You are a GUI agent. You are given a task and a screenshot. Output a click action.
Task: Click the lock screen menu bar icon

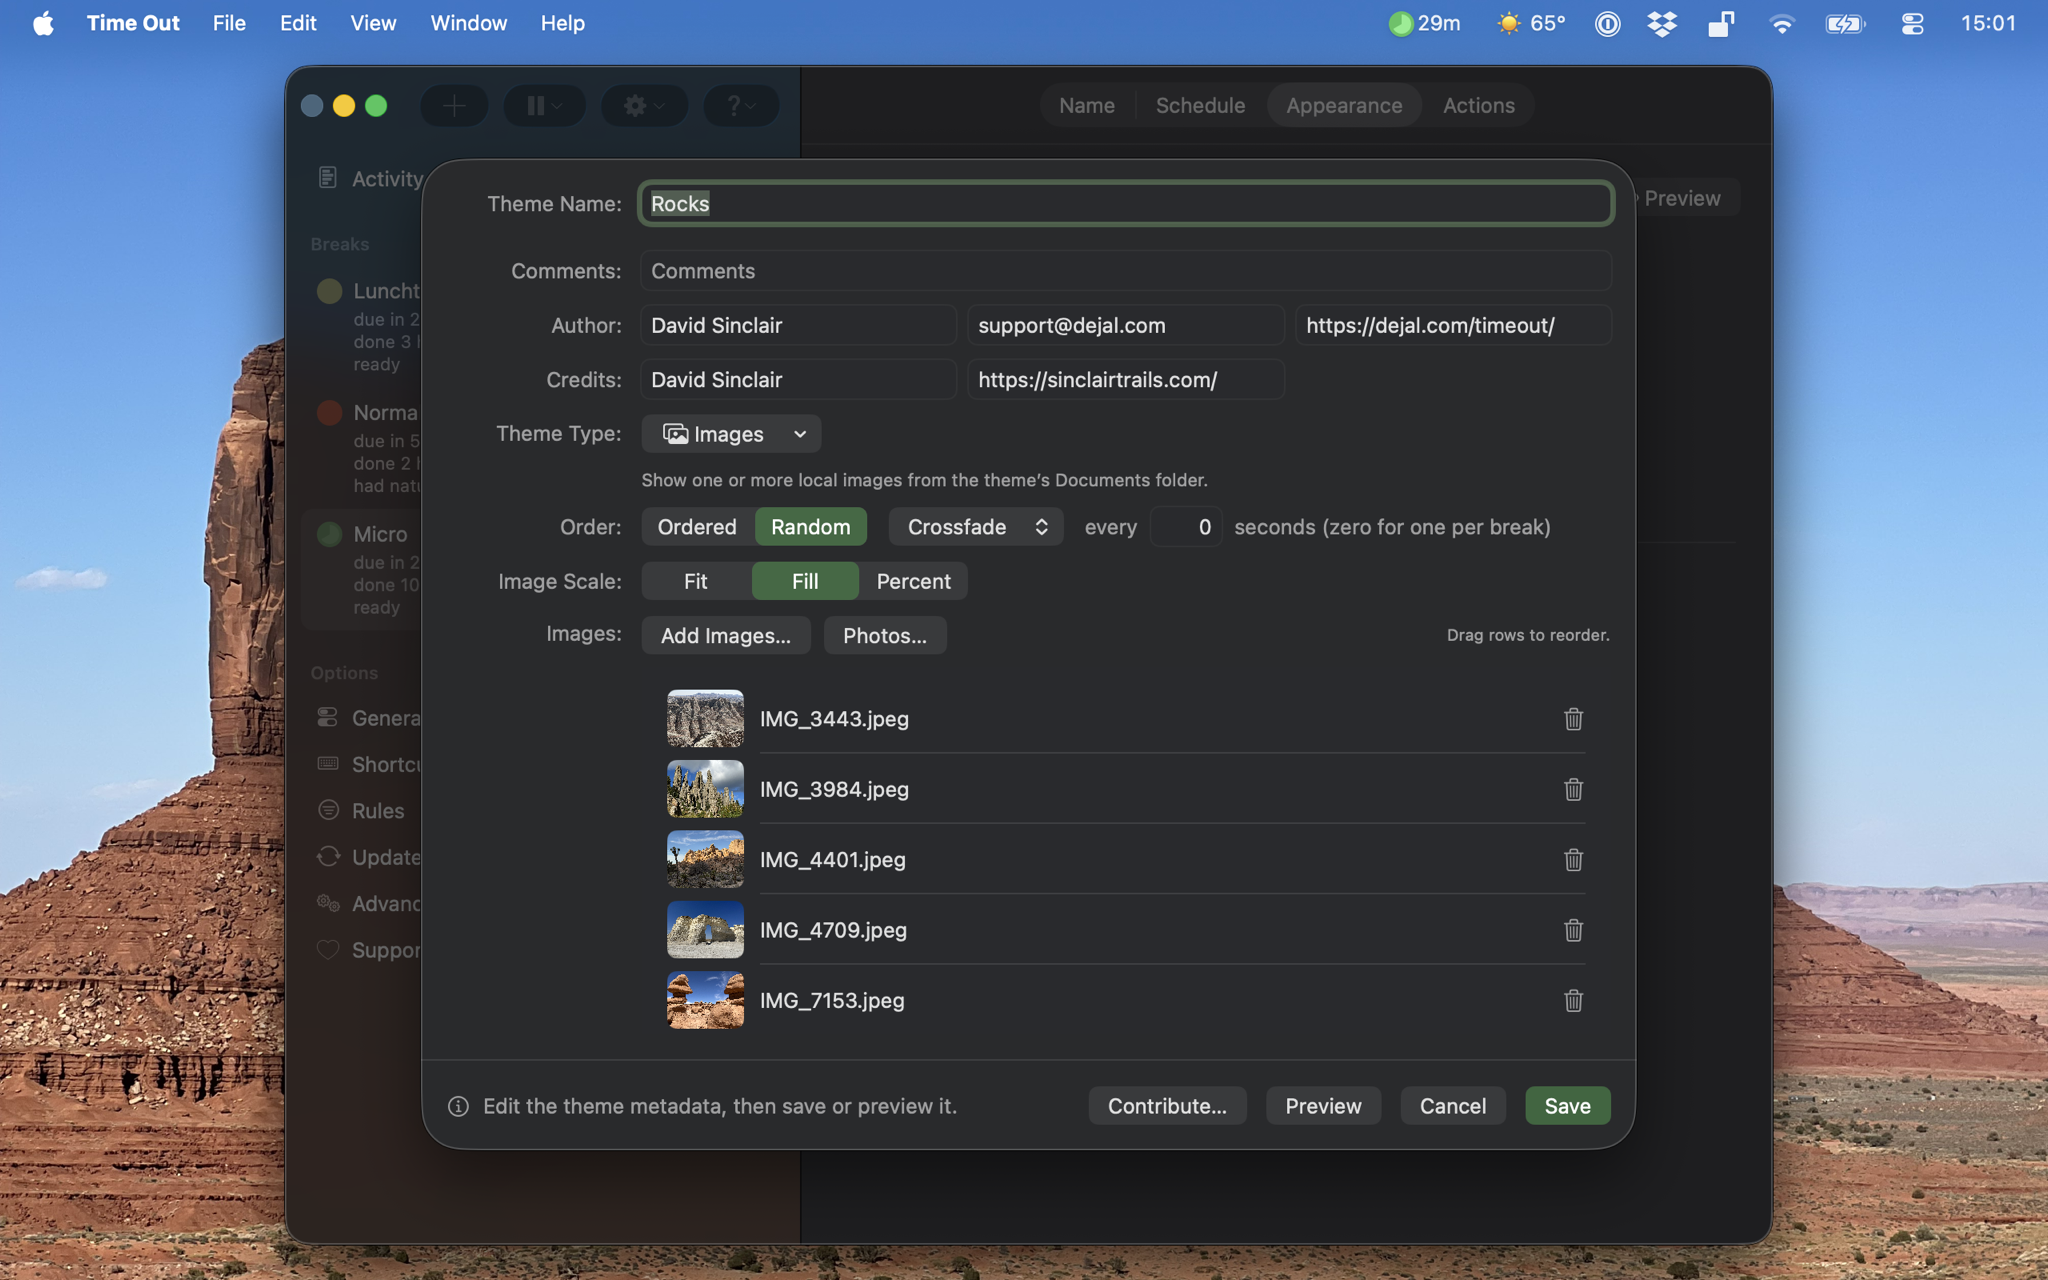point(1721,23)
